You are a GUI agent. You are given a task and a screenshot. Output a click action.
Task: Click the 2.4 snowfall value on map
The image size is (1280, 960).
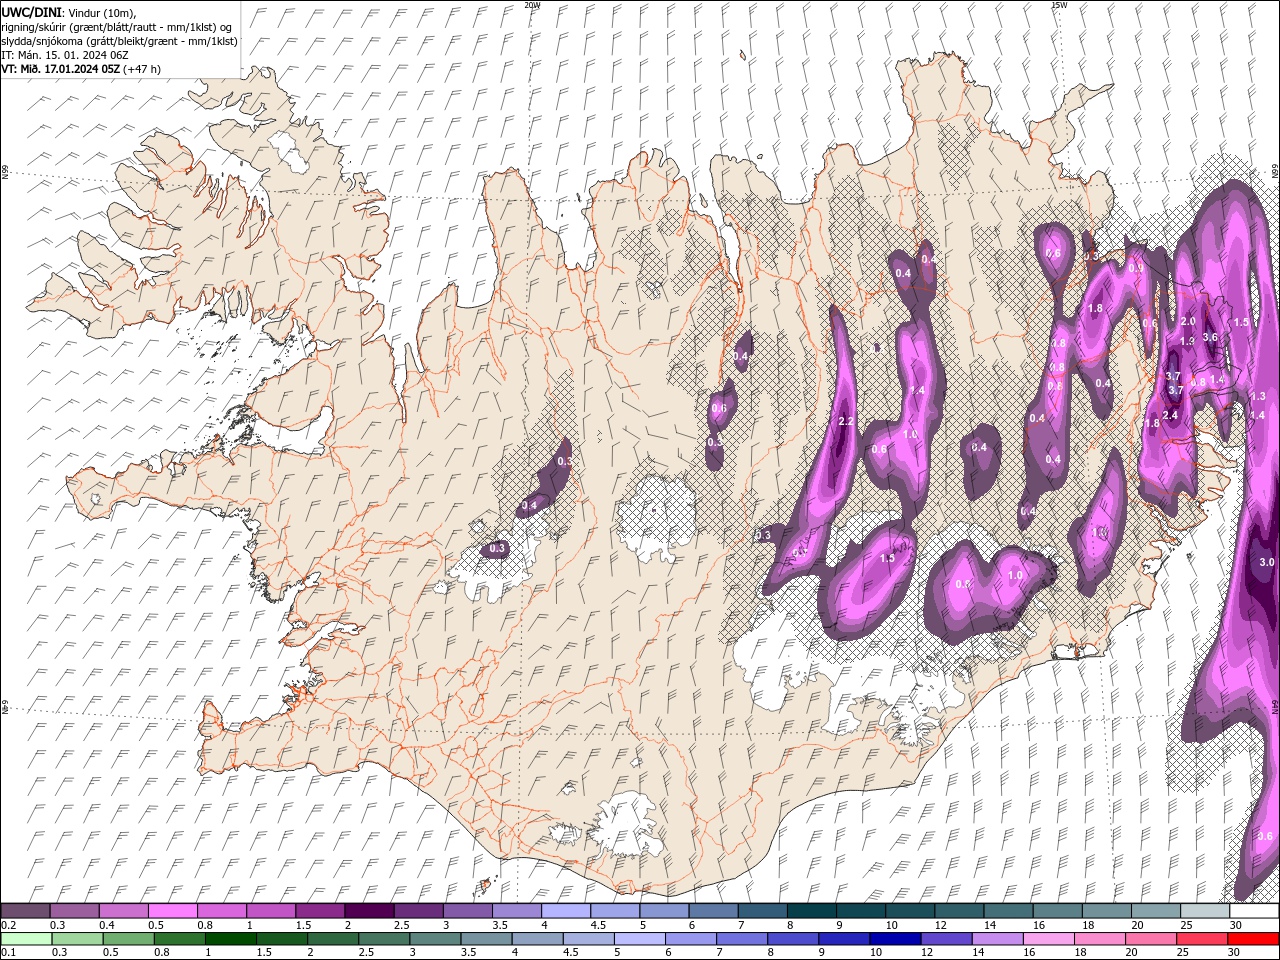(x=1170, y=415)
